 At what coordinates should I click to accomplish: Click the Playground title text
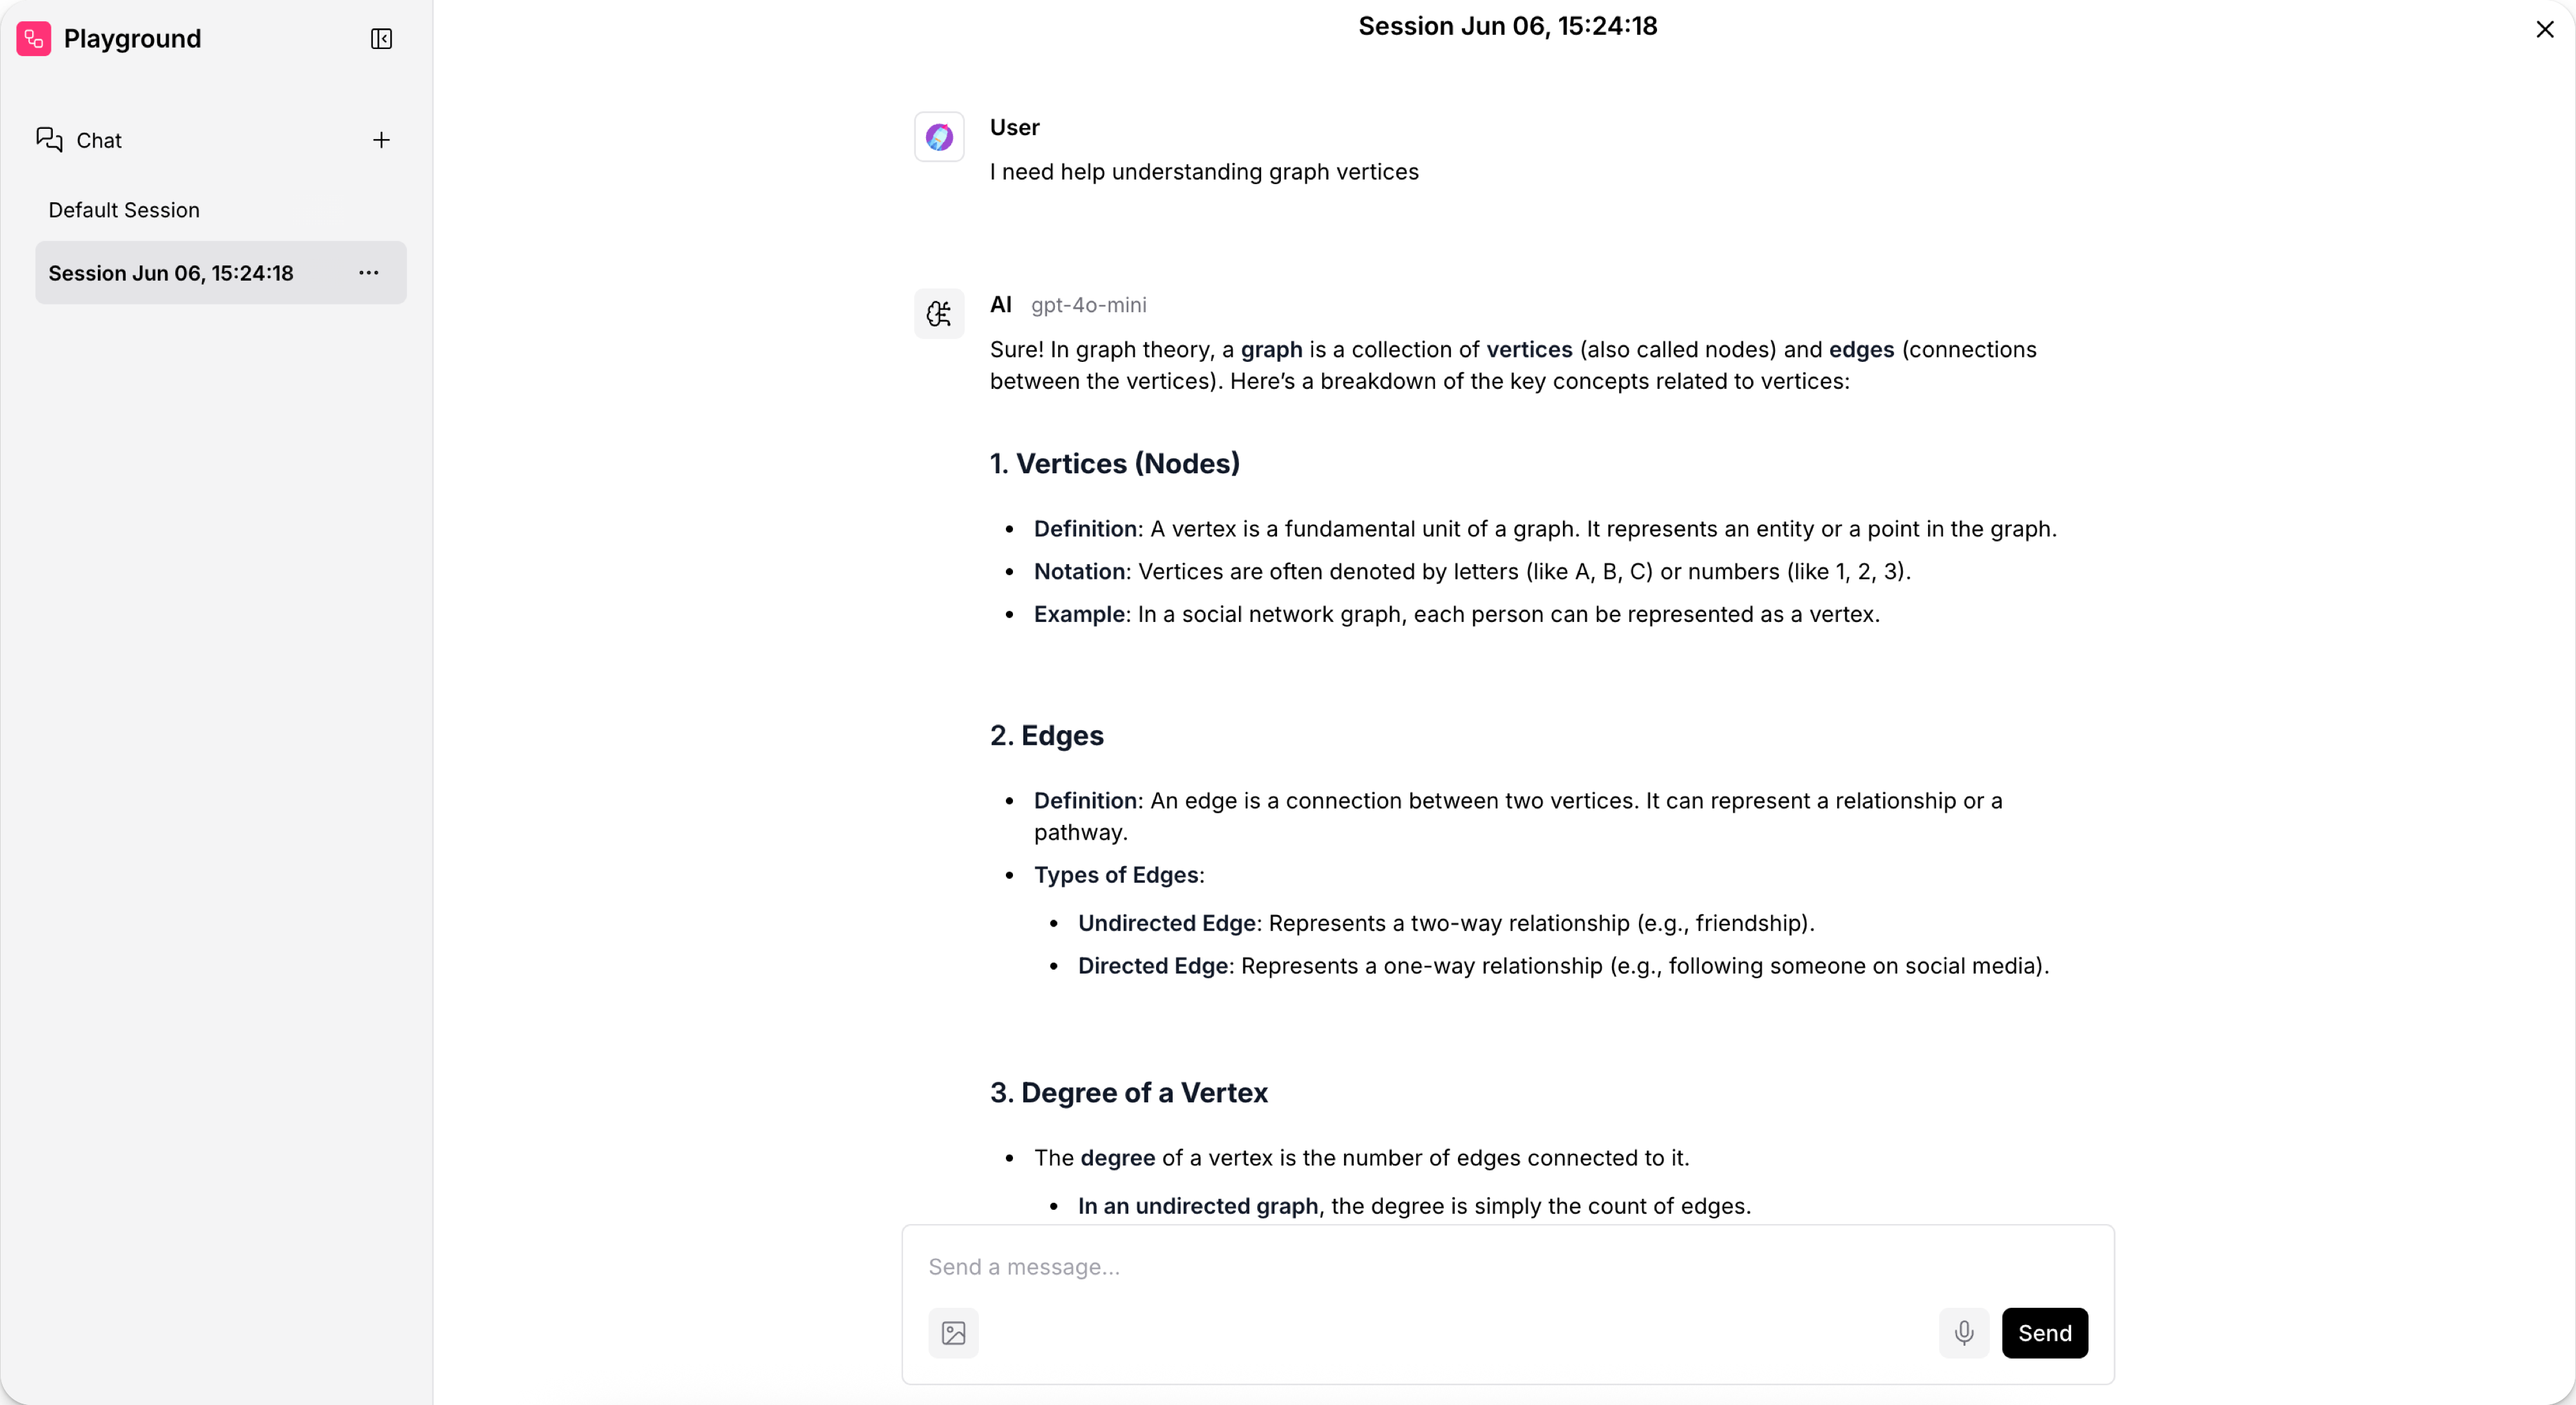(133, 39)
